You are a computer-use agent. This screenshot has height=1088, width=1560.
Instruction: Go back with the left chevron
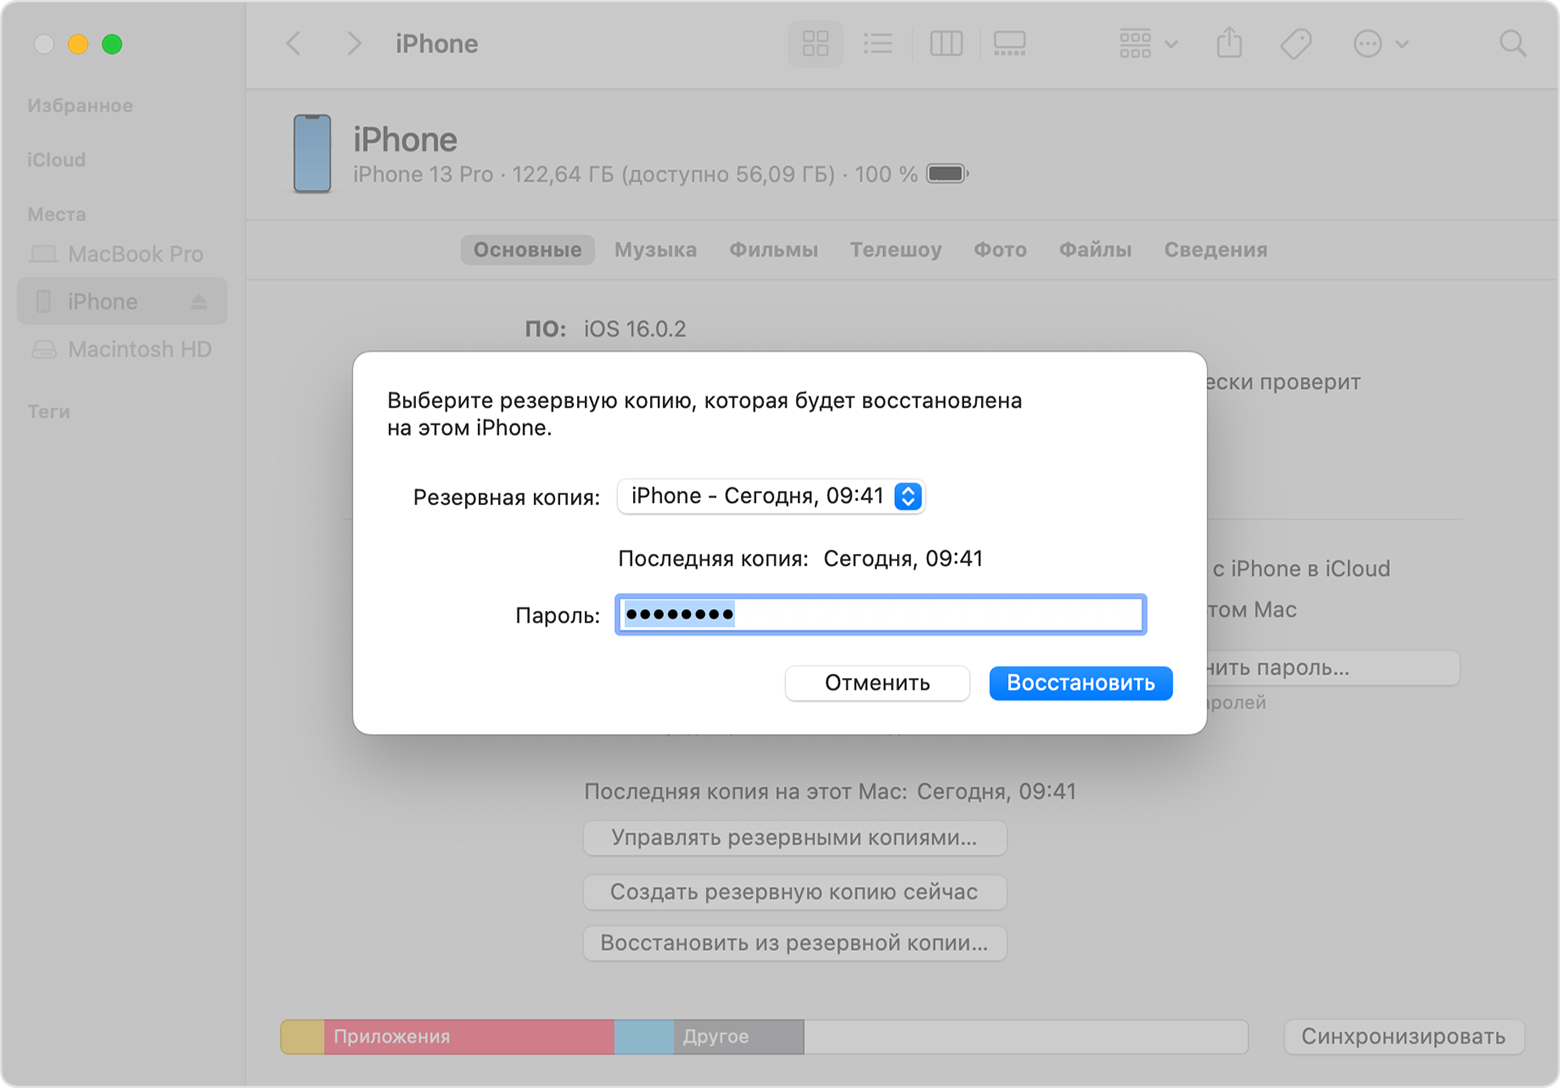pyautogui.click(x=294, y=44)
